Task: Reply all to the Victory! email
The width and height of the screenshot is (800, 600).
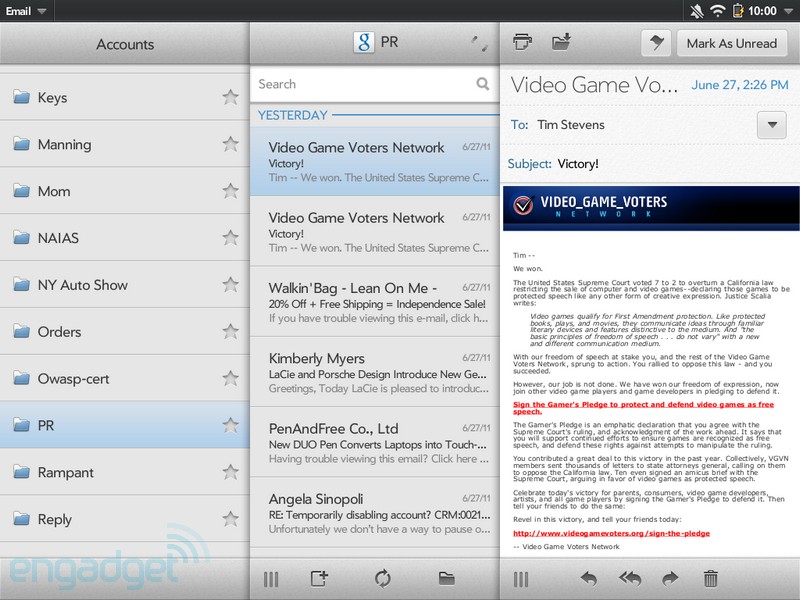Action: tap(630, 579)
